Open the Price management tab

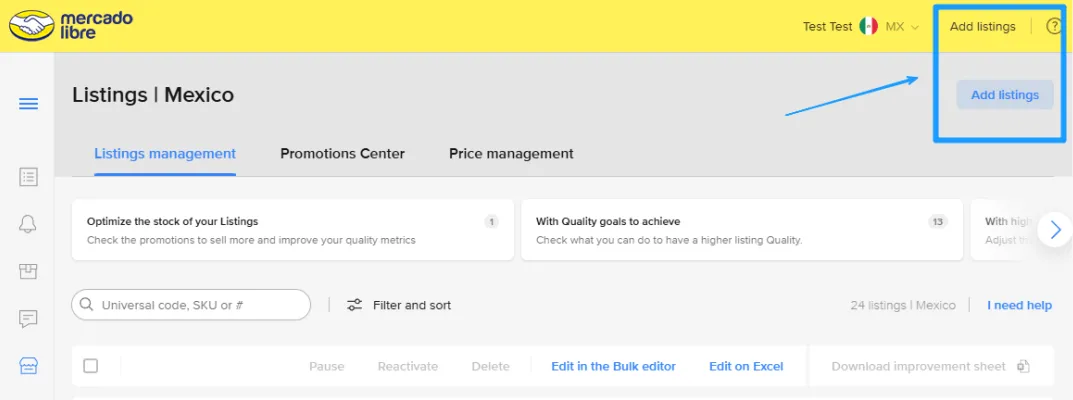(511, 154)
